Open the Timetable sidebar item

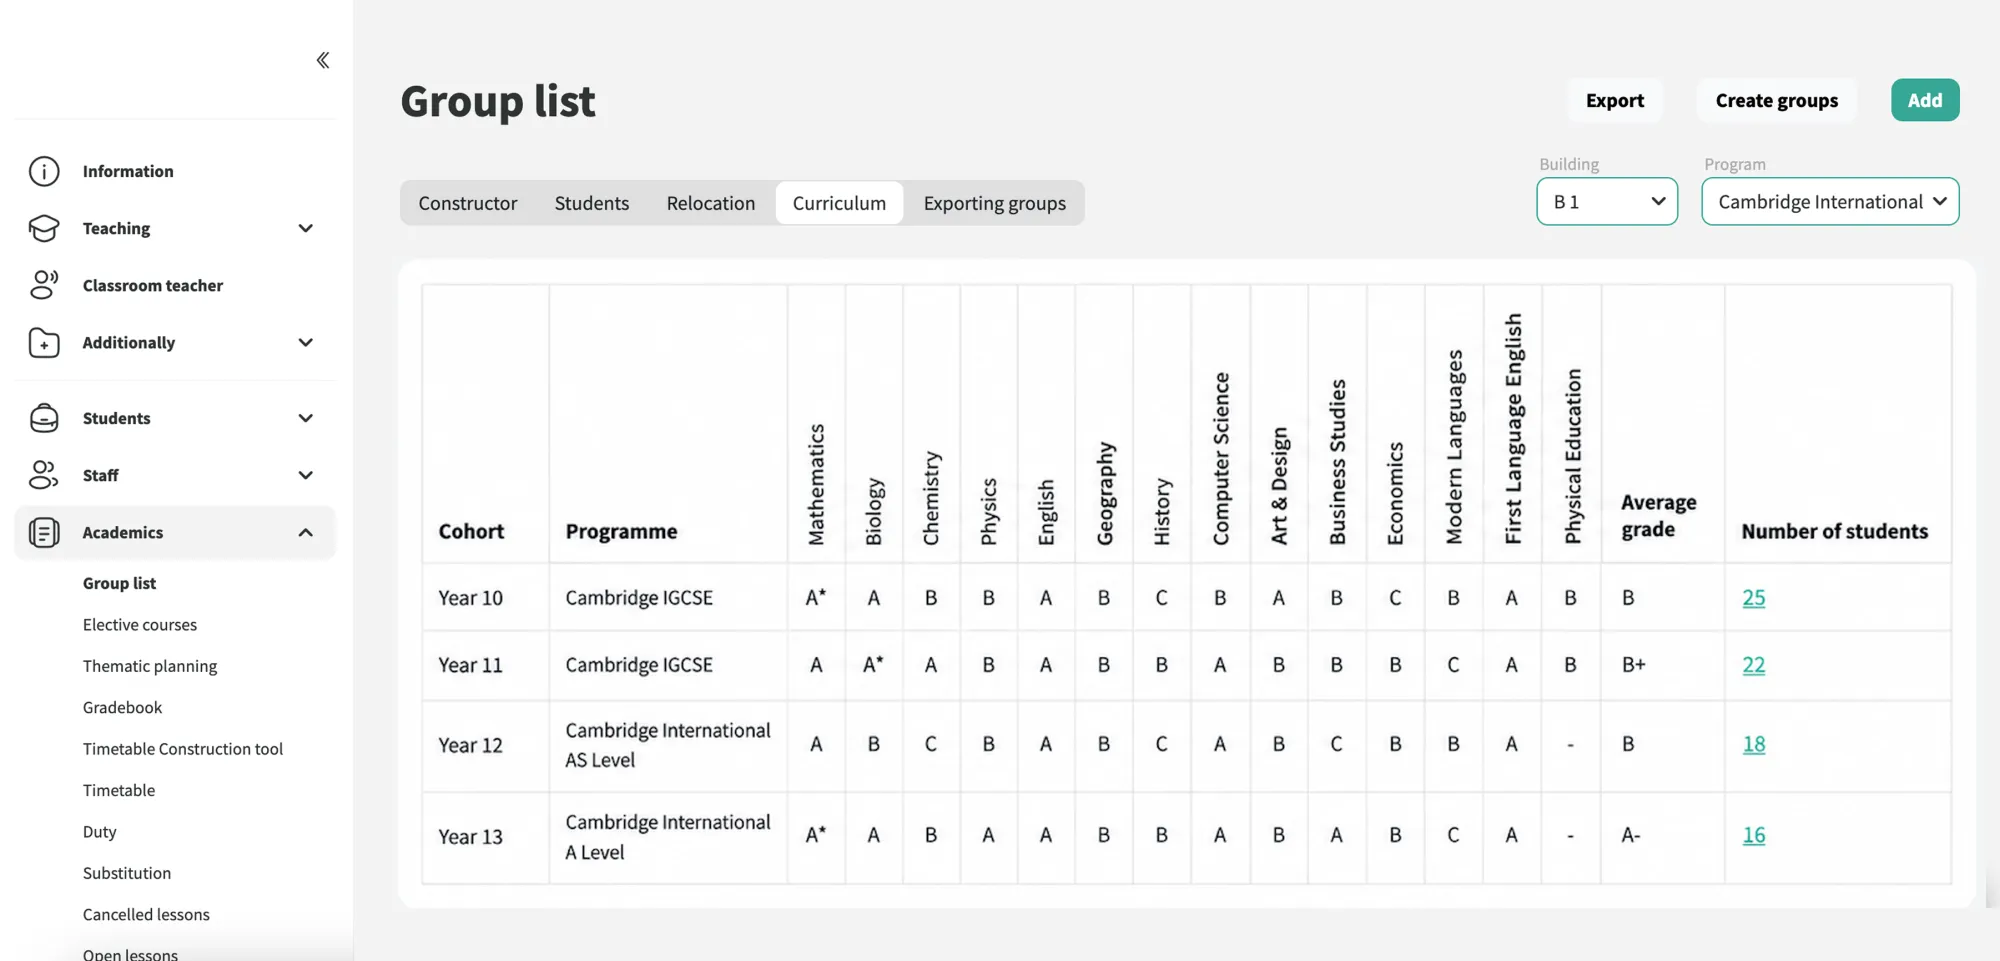tap(119, 790)
